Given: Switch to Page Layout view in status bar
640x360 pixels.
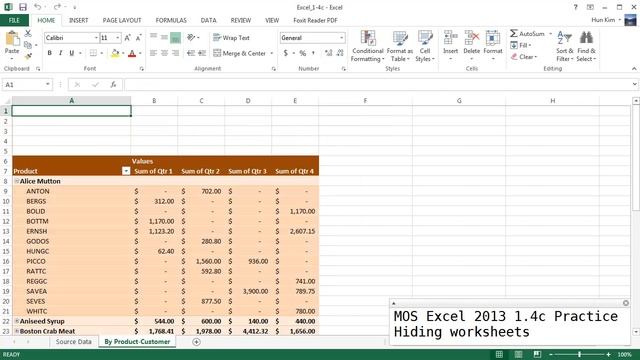Looking at the screenshot, I should pos(518,354).
